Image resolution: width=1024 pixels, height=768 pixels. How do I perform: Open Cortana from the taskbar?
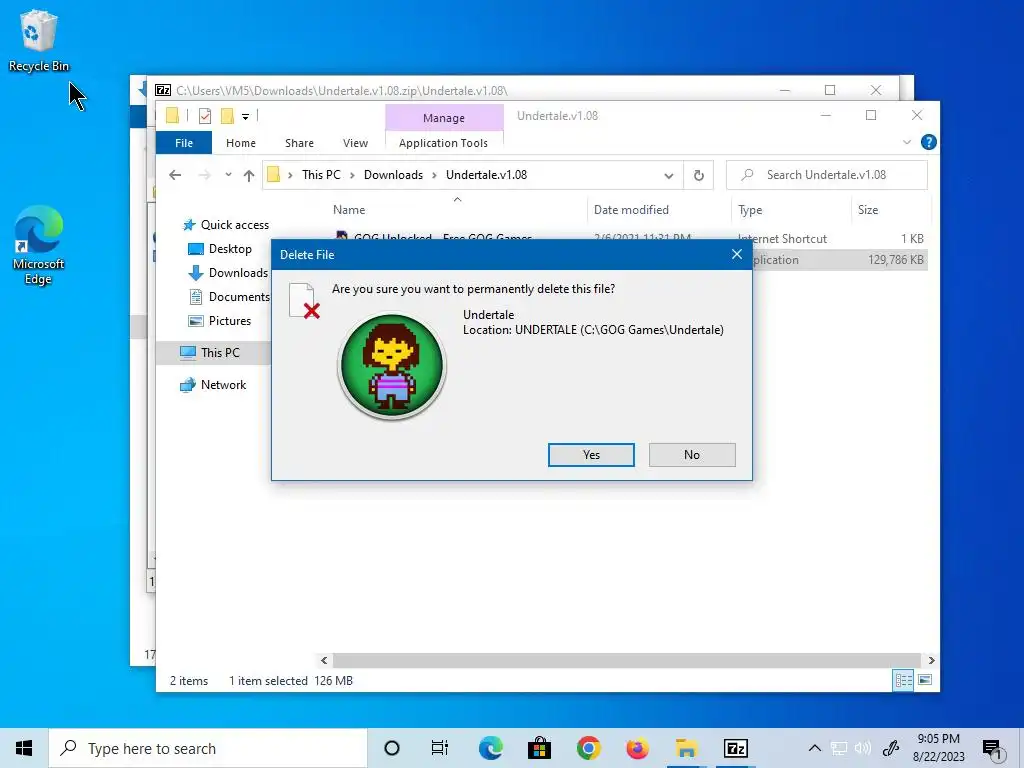coord(392,748)
